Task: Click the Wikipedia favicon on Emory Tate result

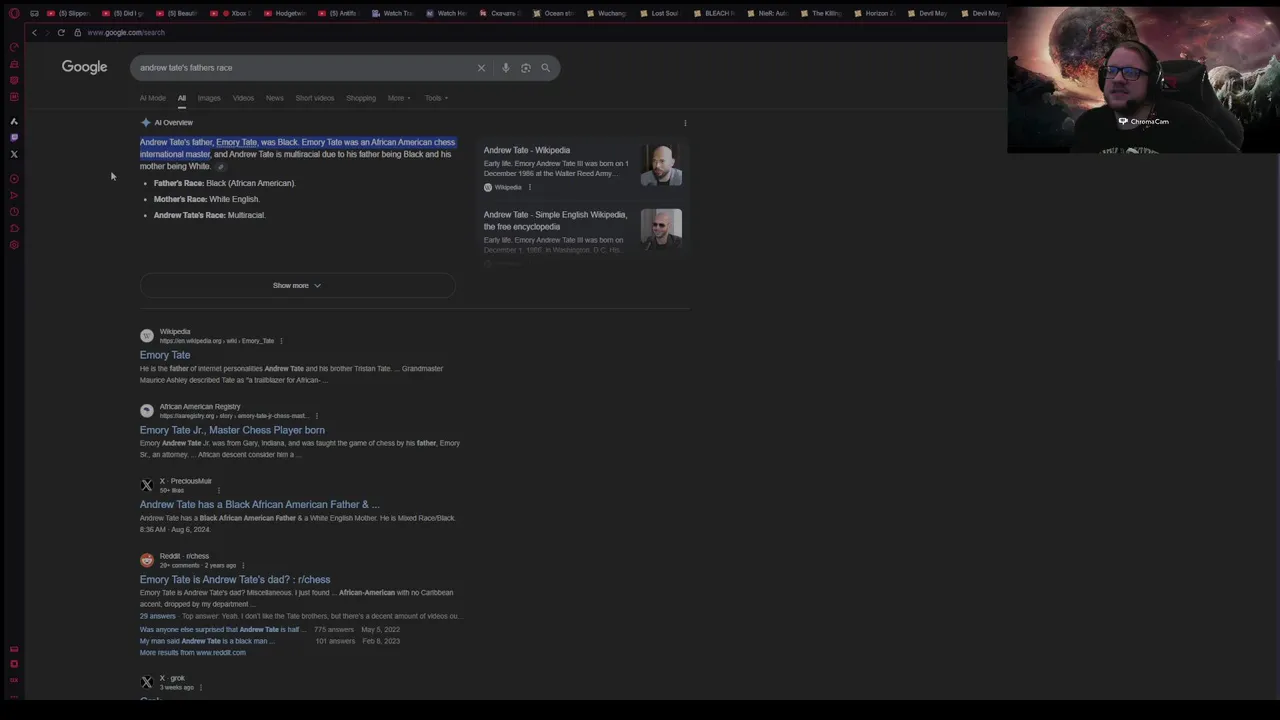Action: click(147, 336)
